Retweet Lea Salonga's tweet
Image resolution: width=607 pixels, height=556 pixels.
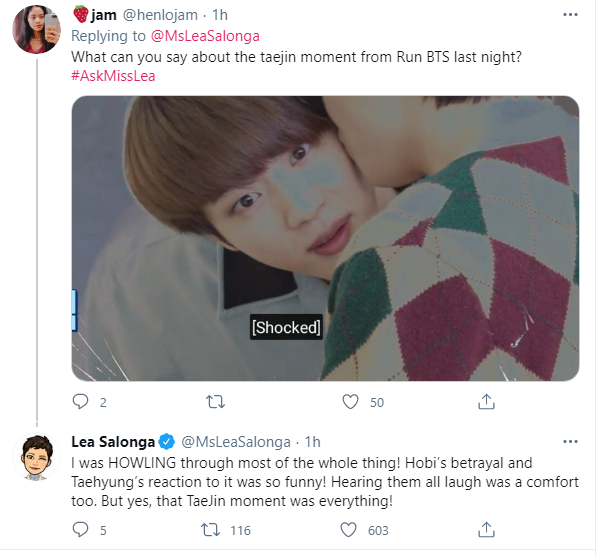214,530
